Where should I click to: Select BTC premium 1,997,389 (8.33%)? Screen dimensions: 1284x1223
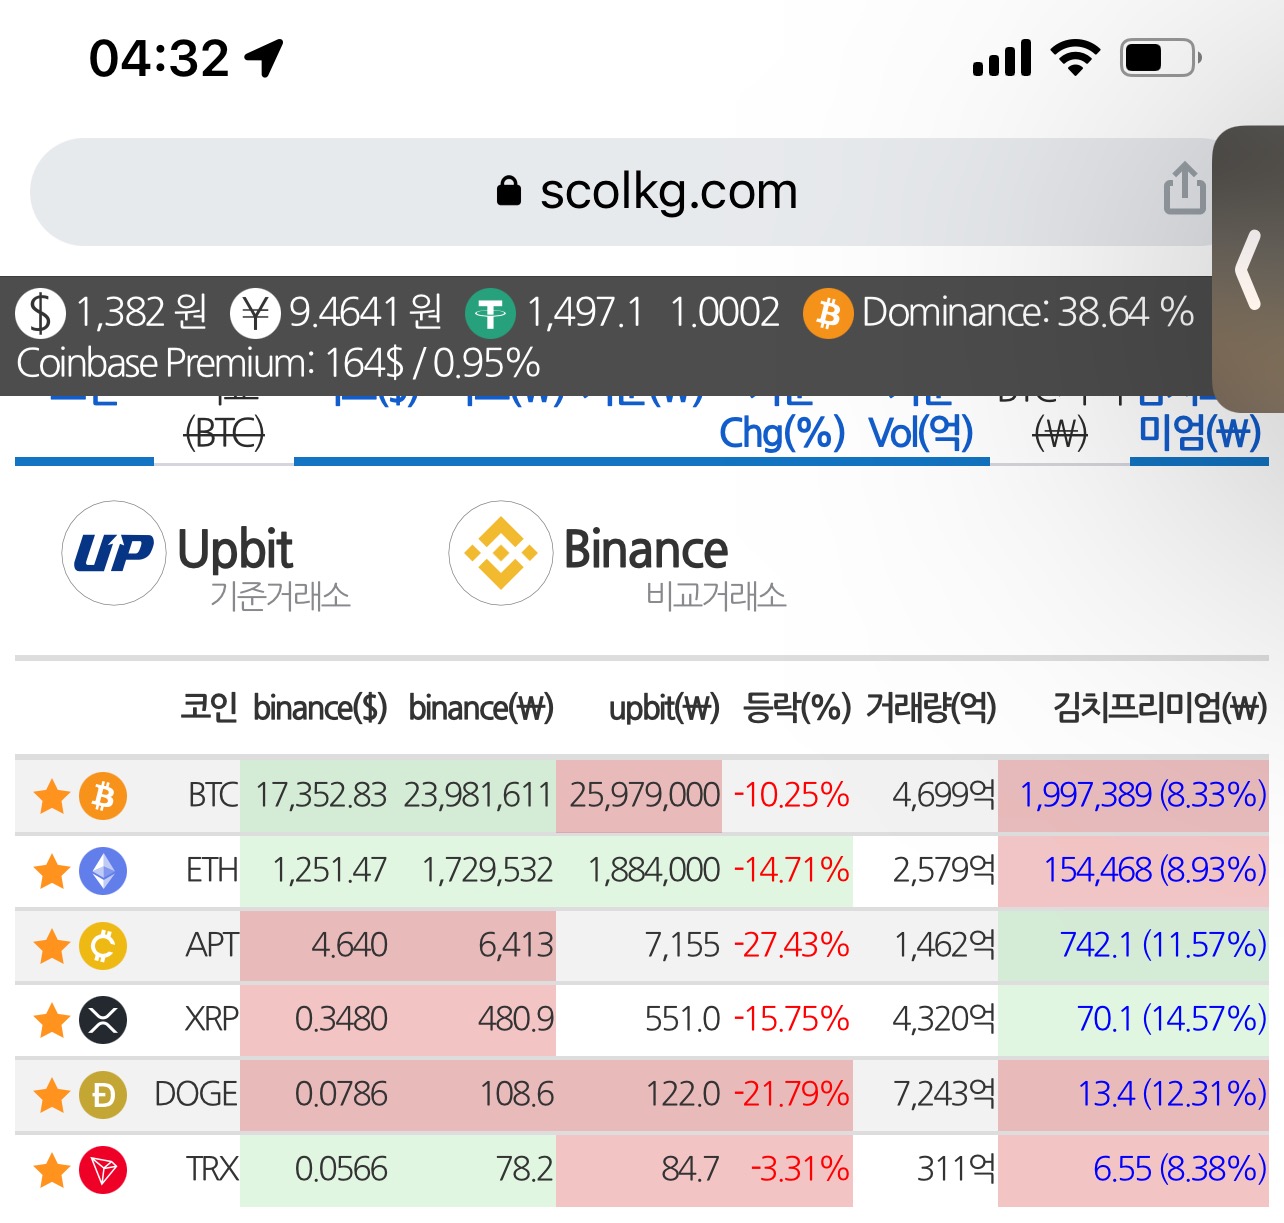coord(1143,796)
